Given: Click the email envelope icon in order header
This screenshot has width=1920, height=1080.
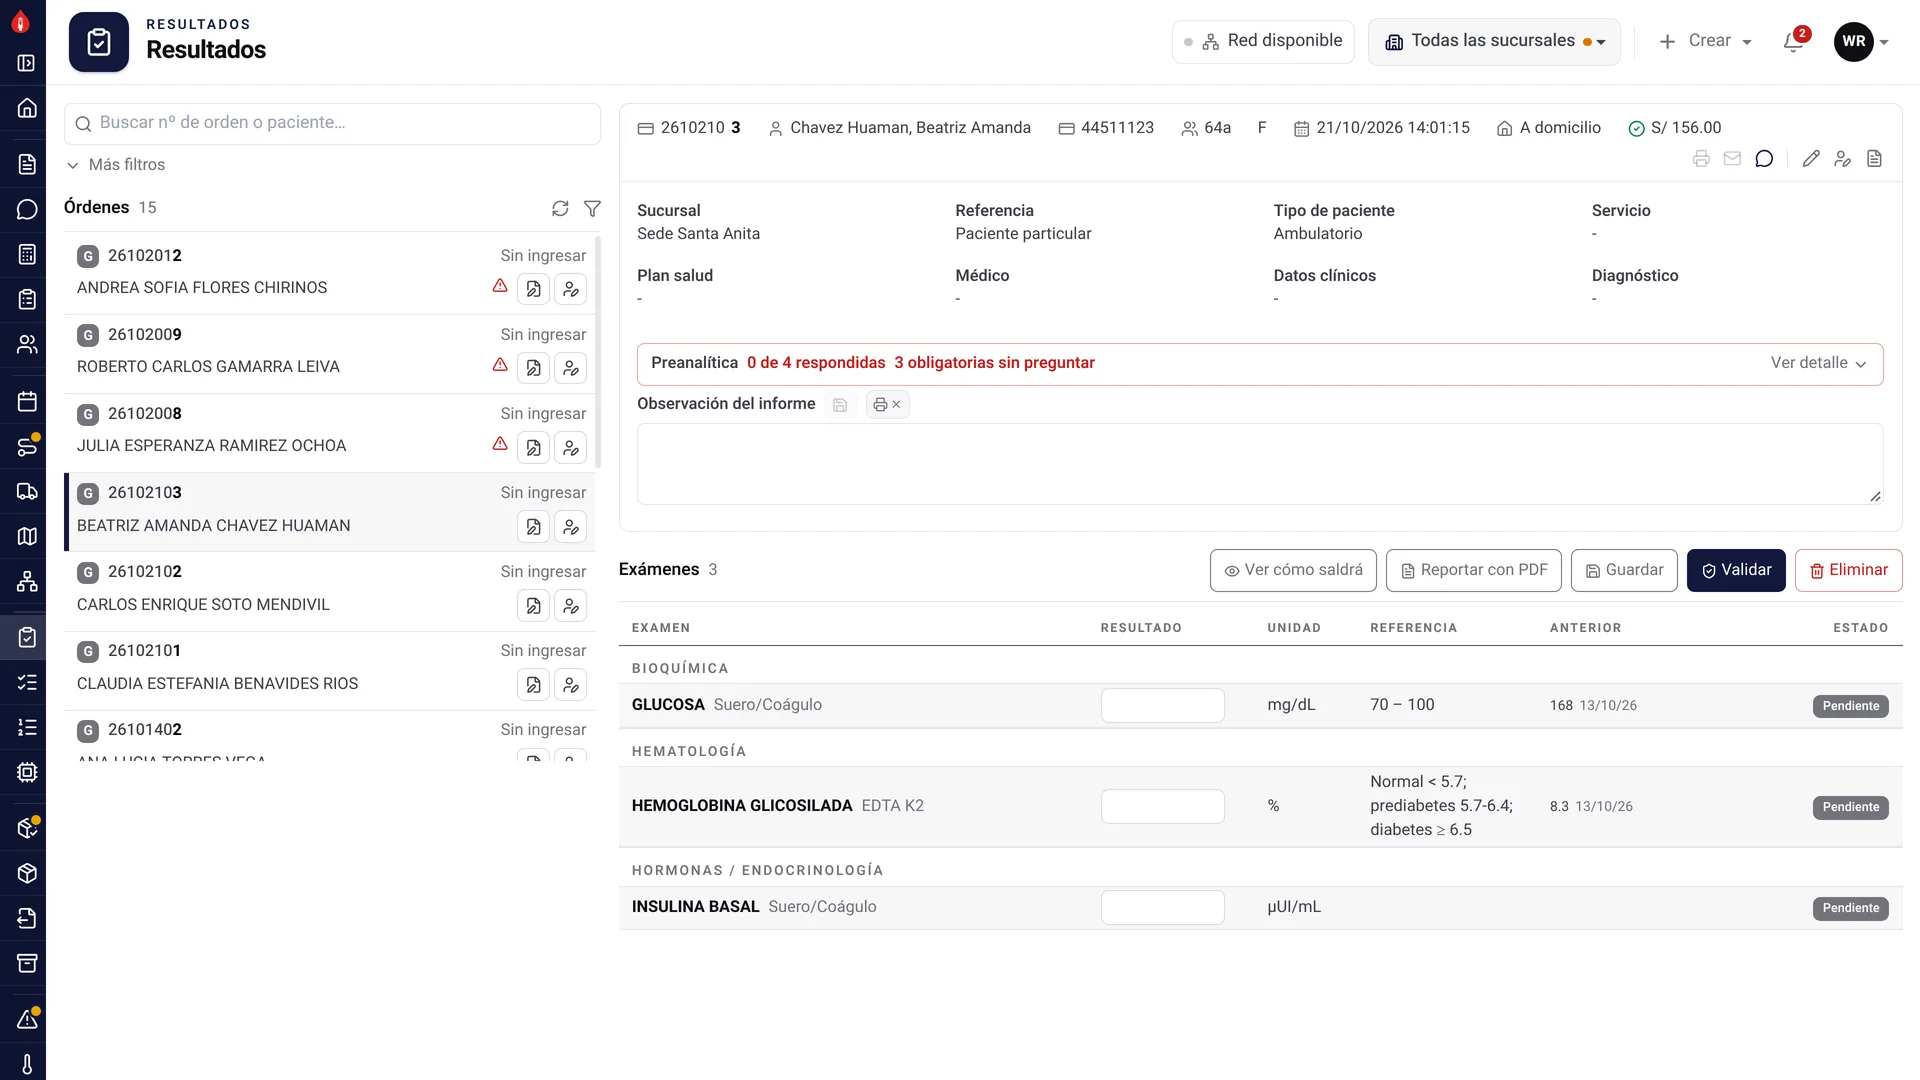Looking at the screenshot, I should point(1732,159).
